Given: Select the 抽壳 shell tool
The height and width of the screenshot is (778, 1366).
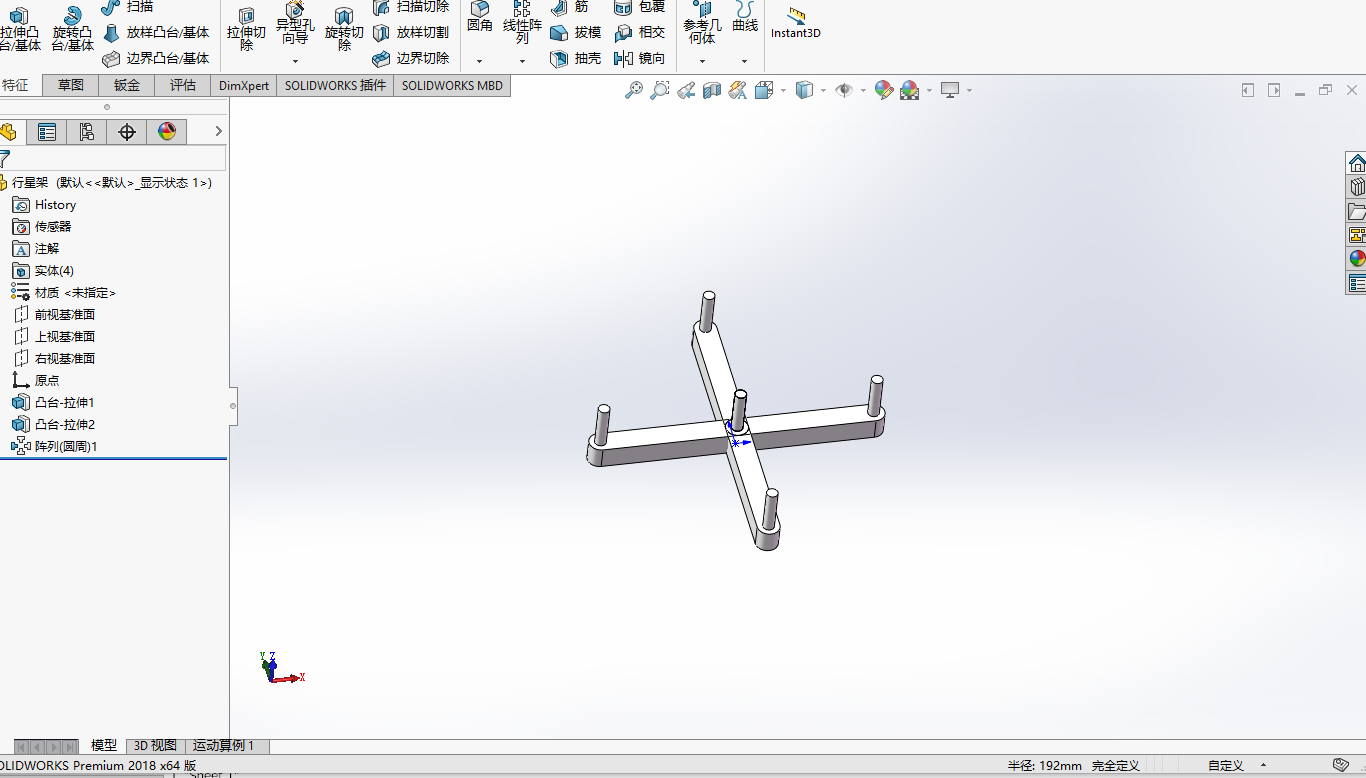Looking at the screenshot, I should click(576, 59).
